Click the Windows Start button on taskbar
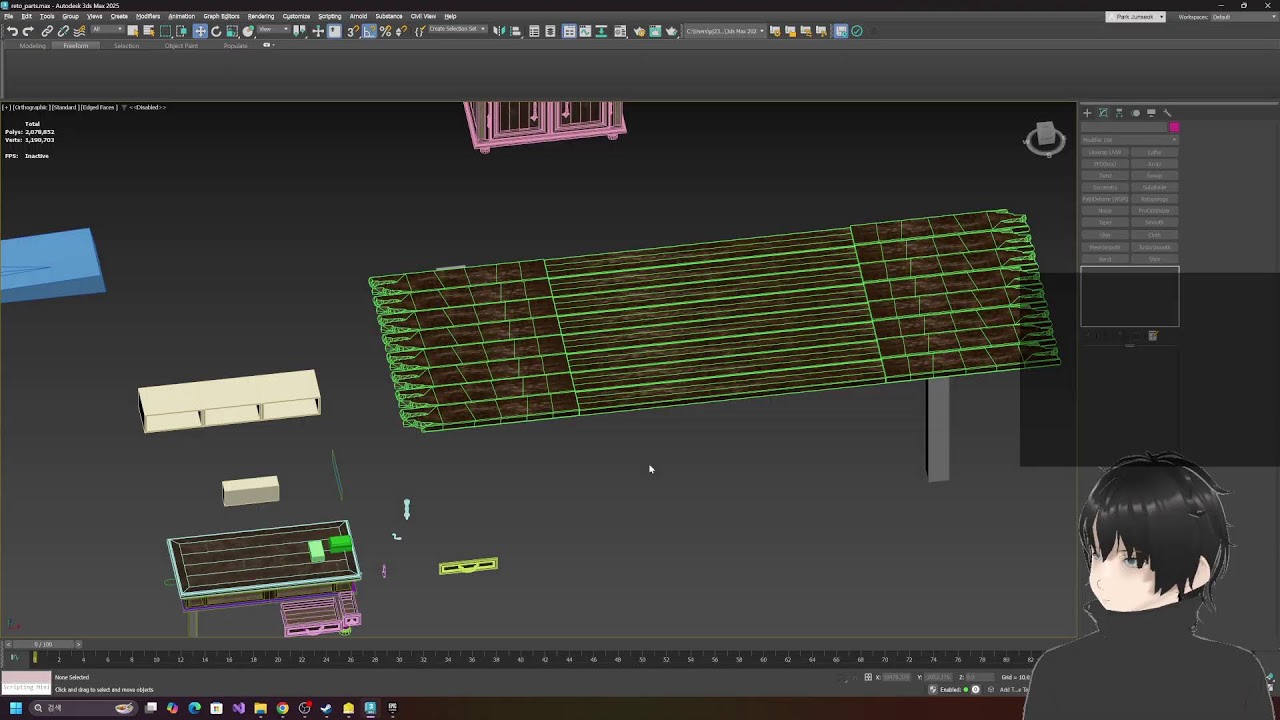1280x720 pixels. [15, 708]
